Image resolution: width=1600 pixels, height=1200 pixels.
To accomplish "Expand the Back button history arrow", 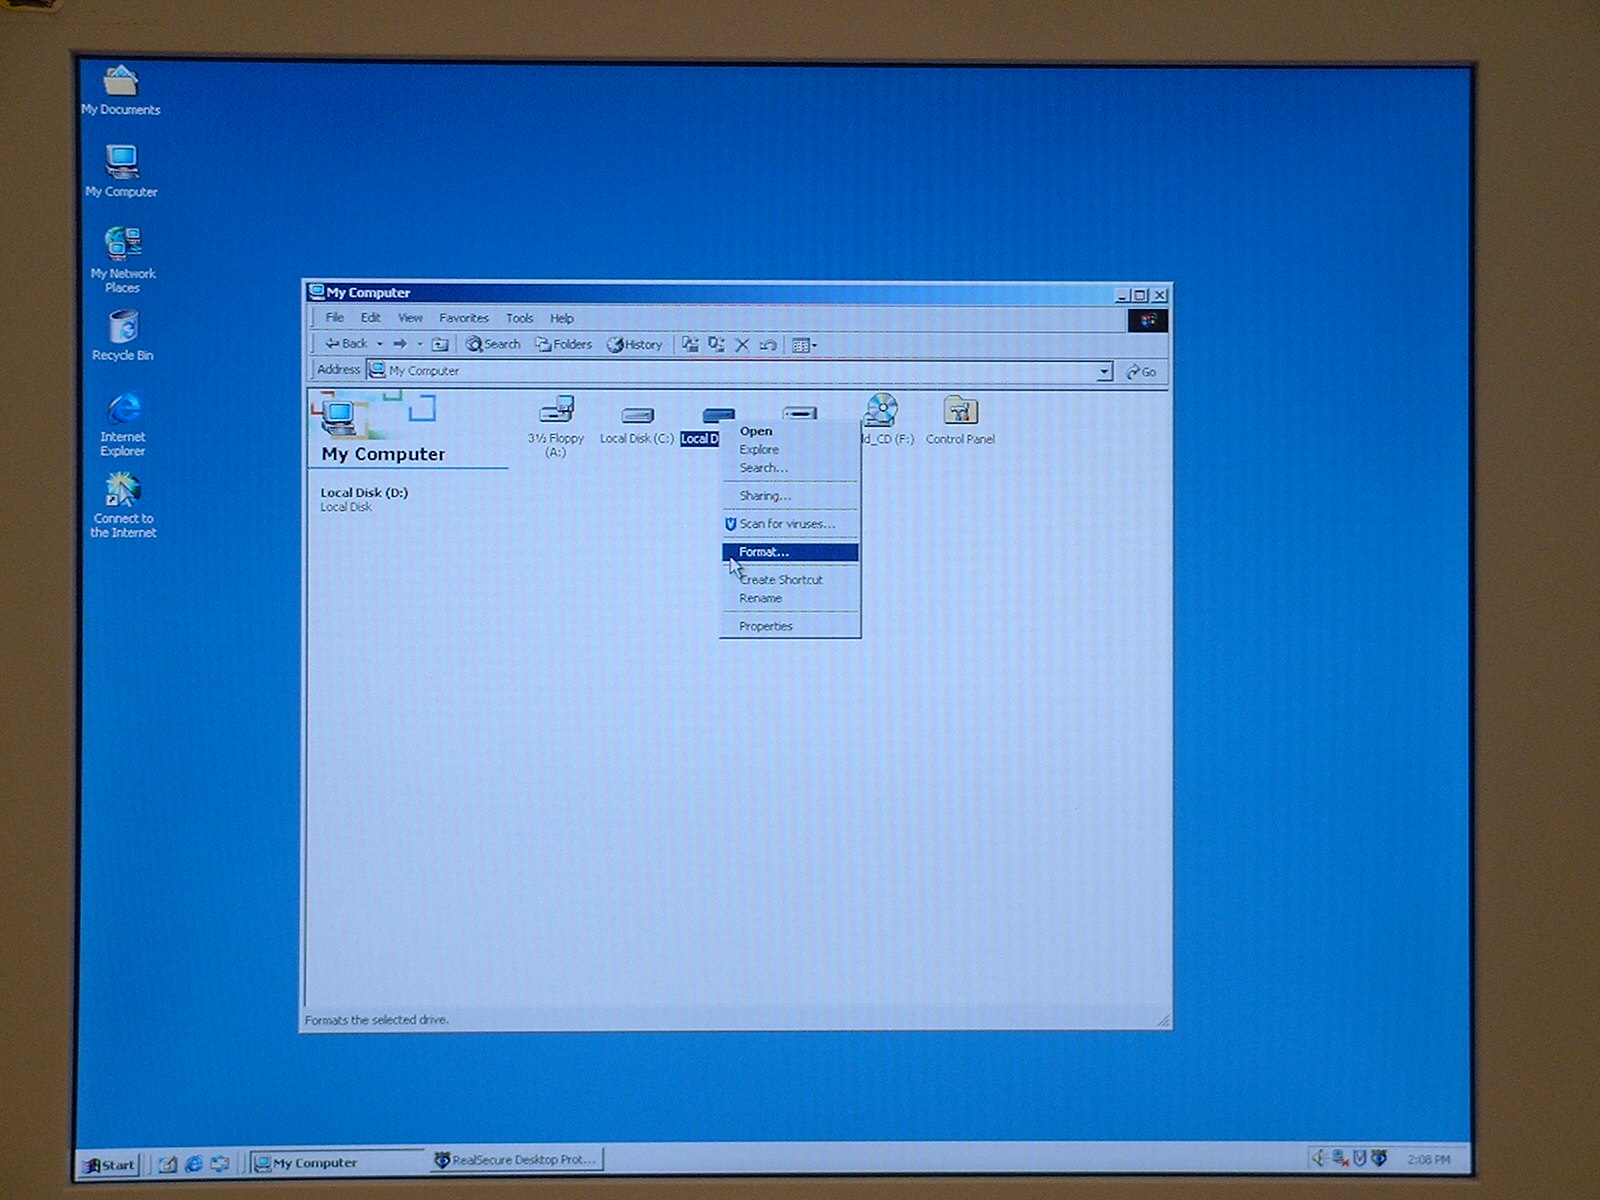I will 380,345.
